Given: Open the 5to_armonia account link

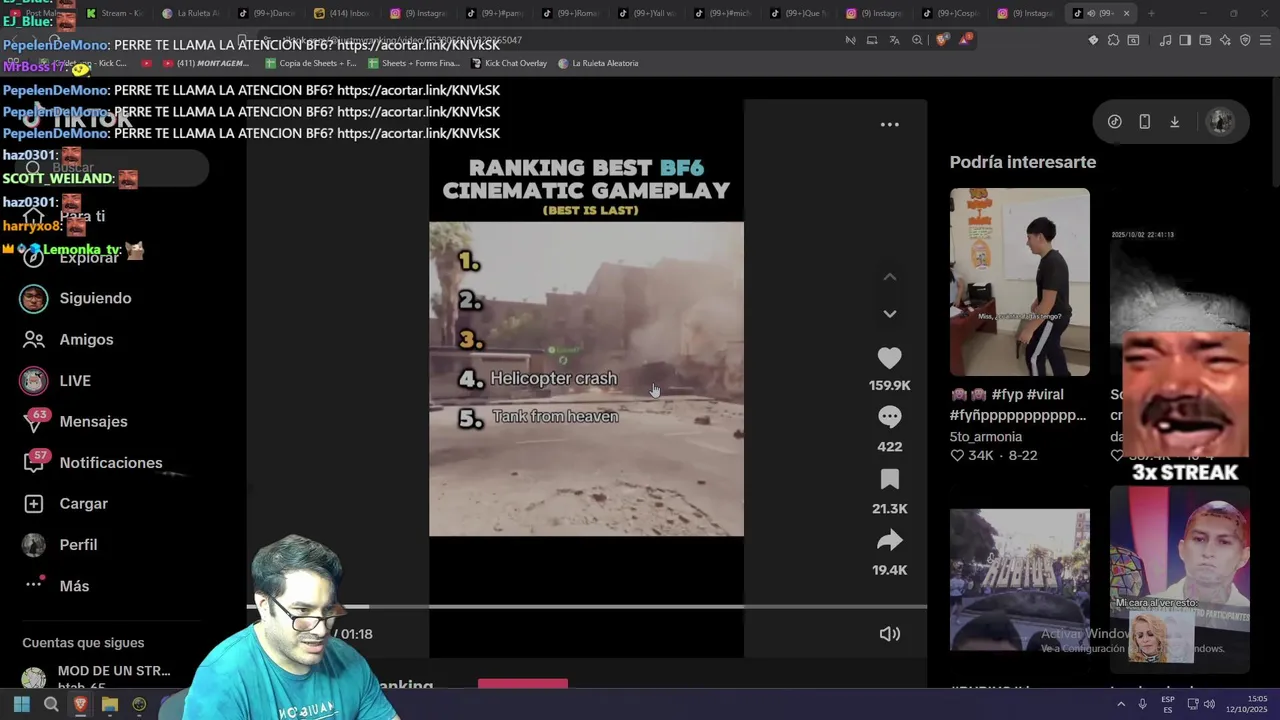Looking at the screenshot, I should (986, 437).
